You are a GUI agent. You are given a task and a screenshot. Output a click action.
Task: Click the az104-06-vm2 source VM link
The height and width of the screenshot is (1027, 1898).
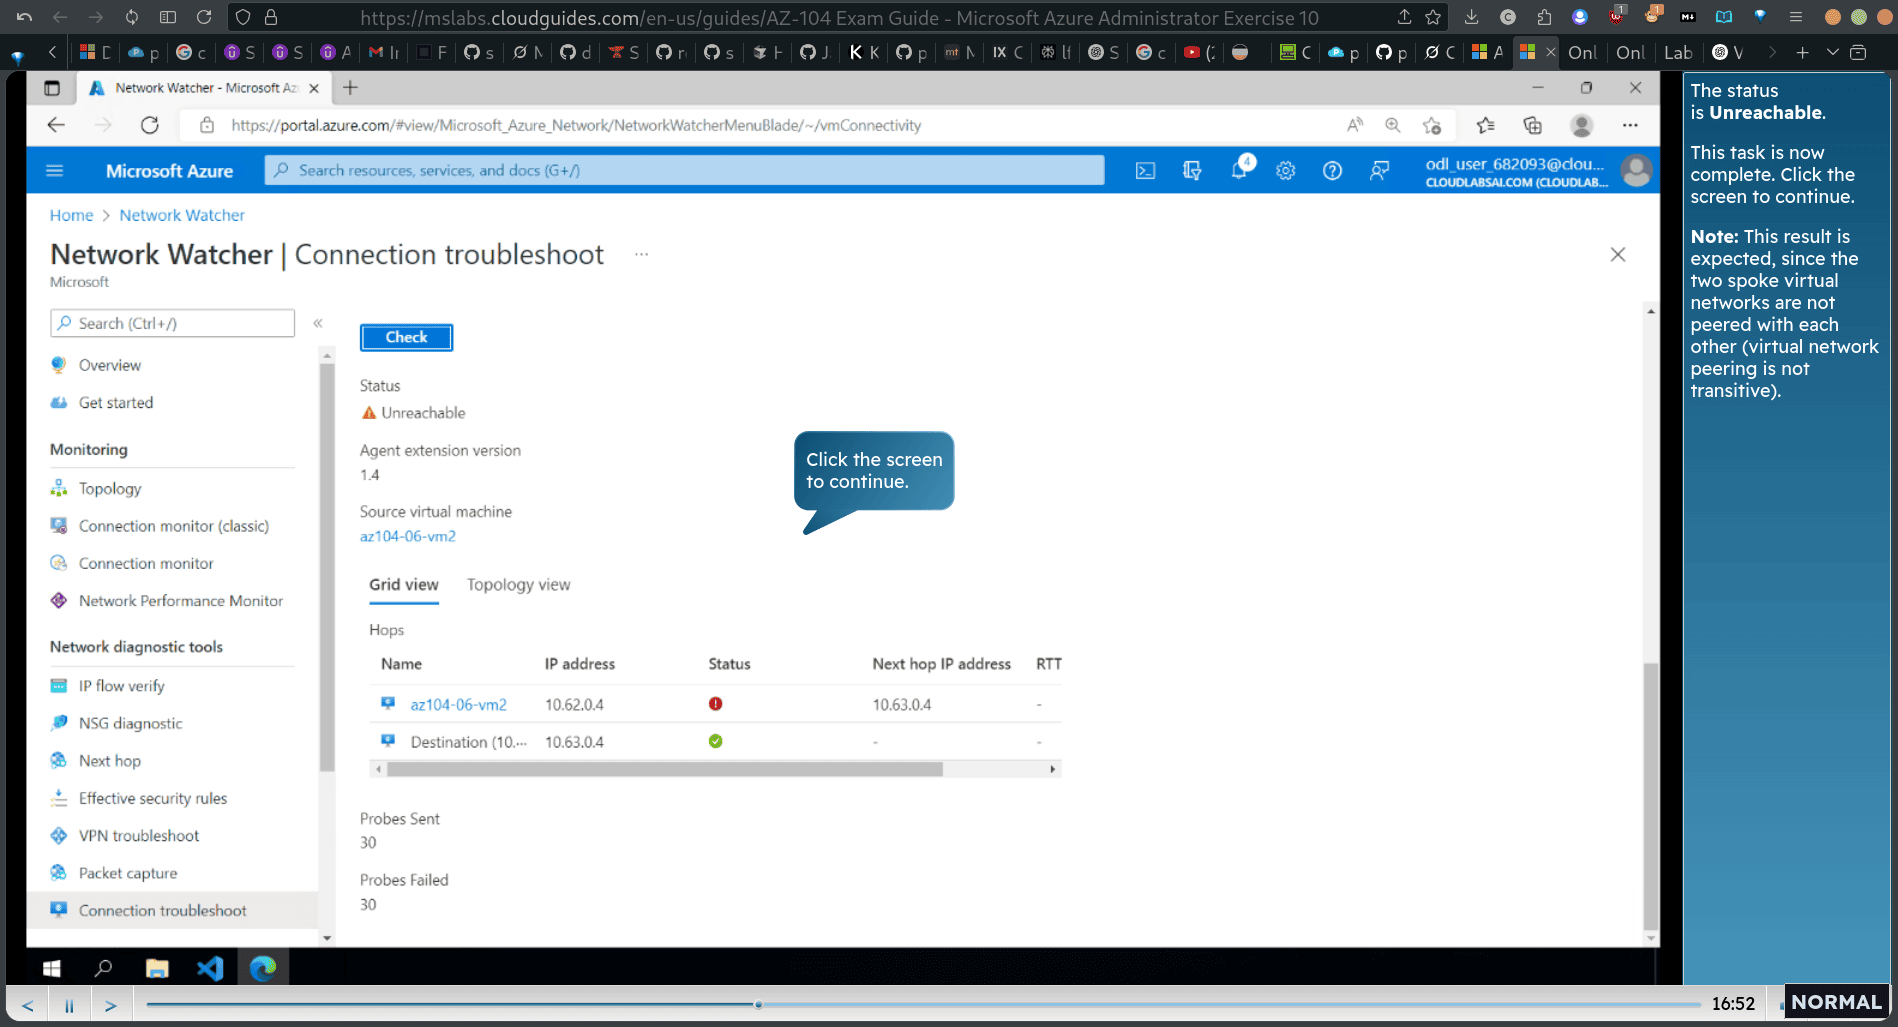click(408, 536)
